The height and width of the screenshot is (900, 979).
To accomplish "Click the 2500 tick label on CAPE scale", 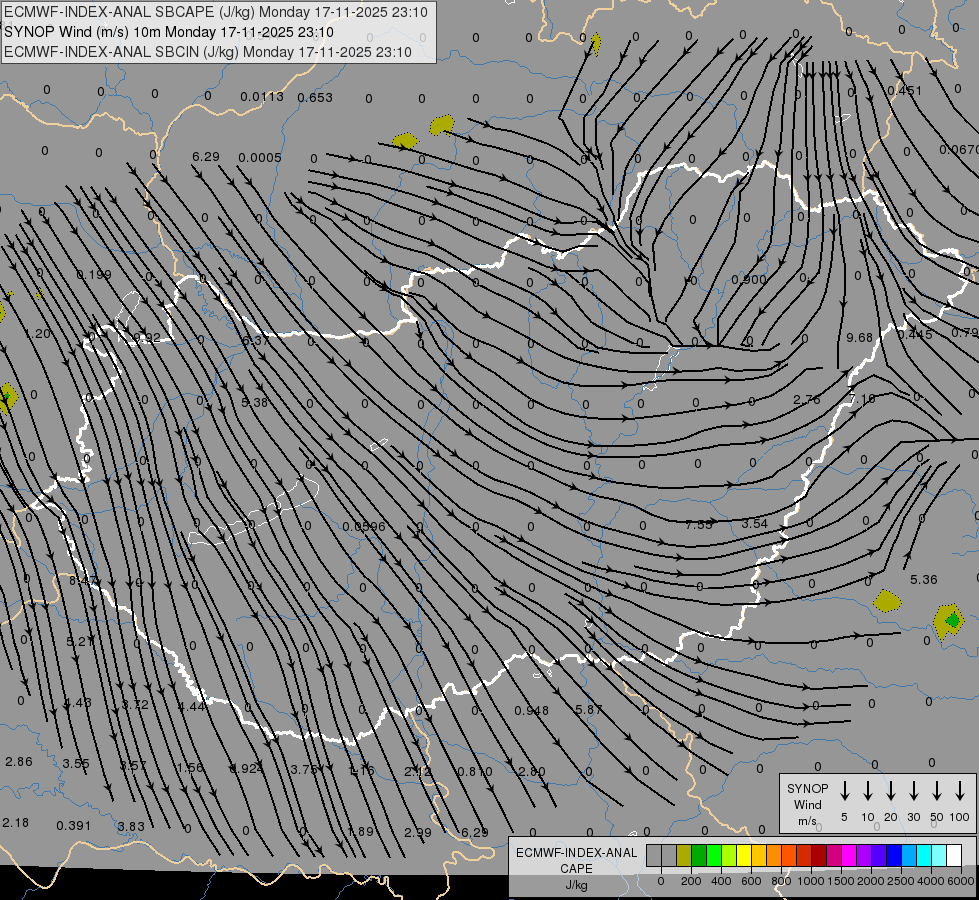I will (x=901, y=881).
